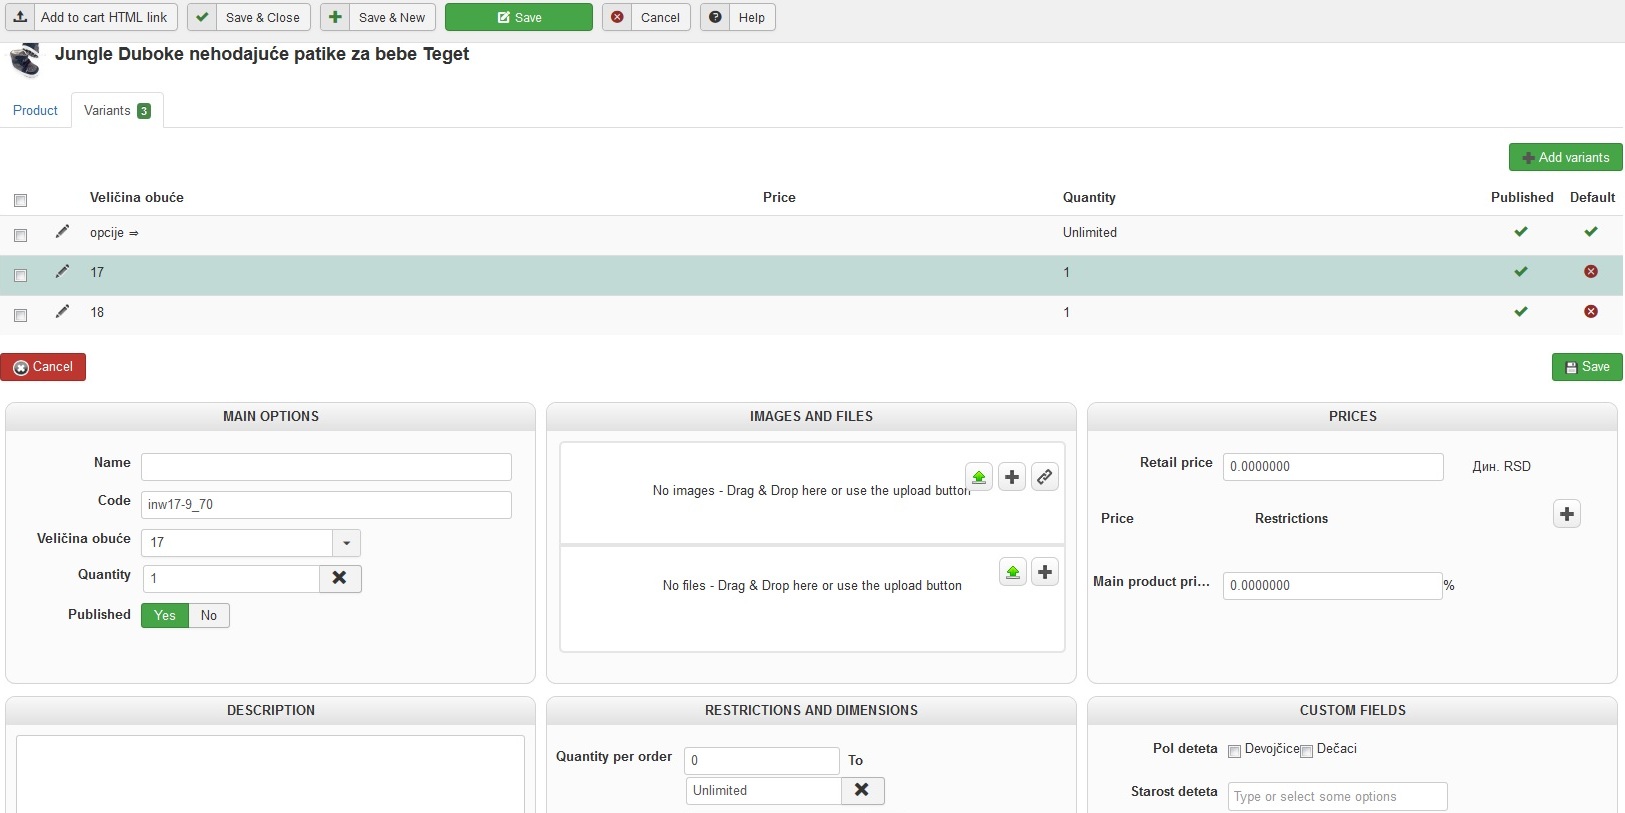Viewport: 1625px width, 813px height.
Task: Click the Price column header in the variants table
Action: point(779,197)
